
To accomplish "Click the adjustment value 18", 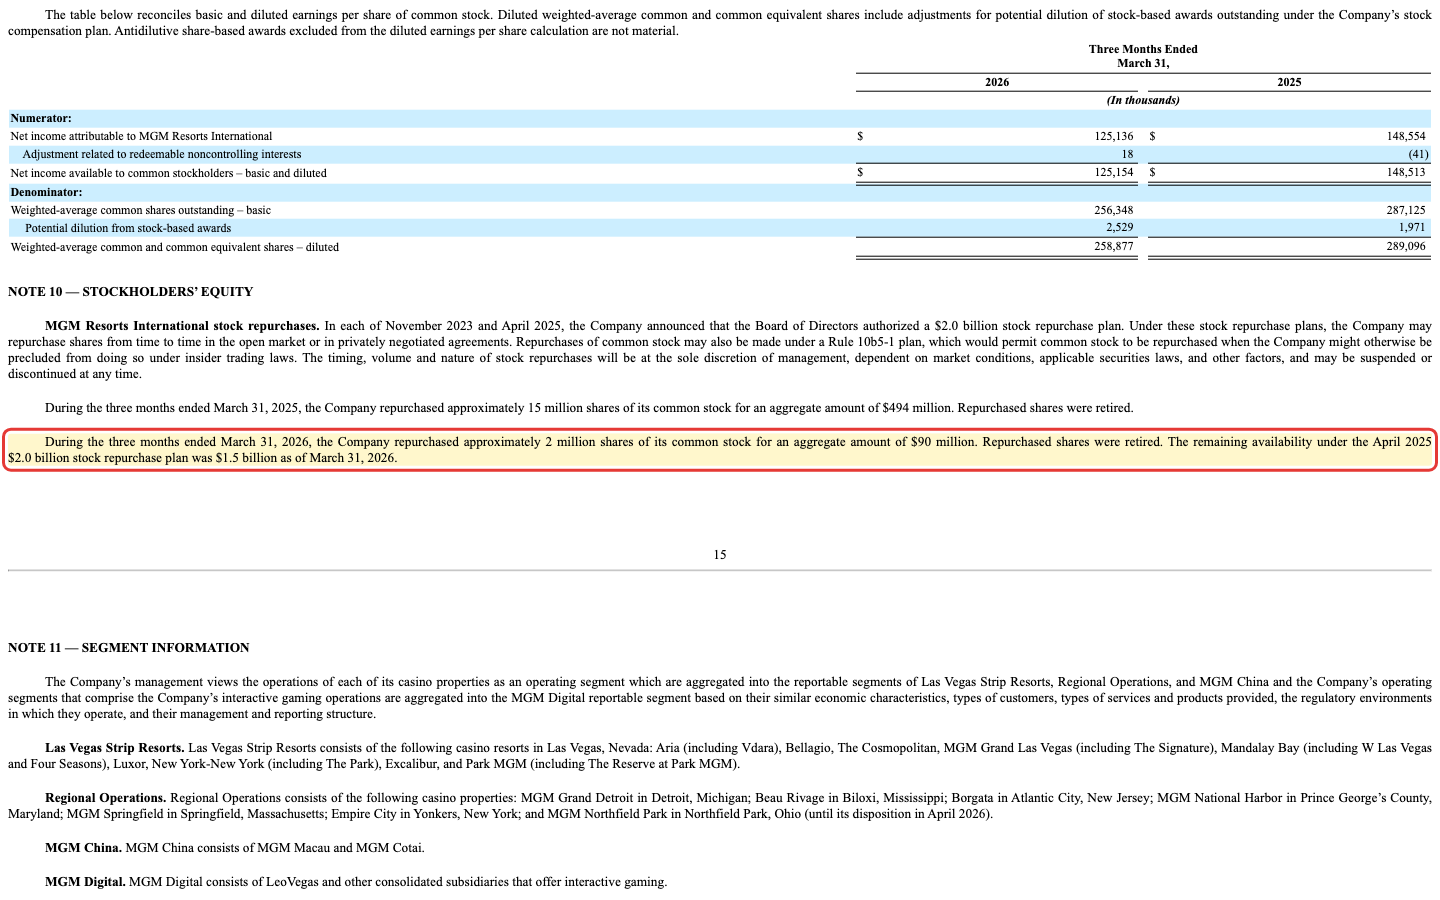I will [x=1128, y=154].
